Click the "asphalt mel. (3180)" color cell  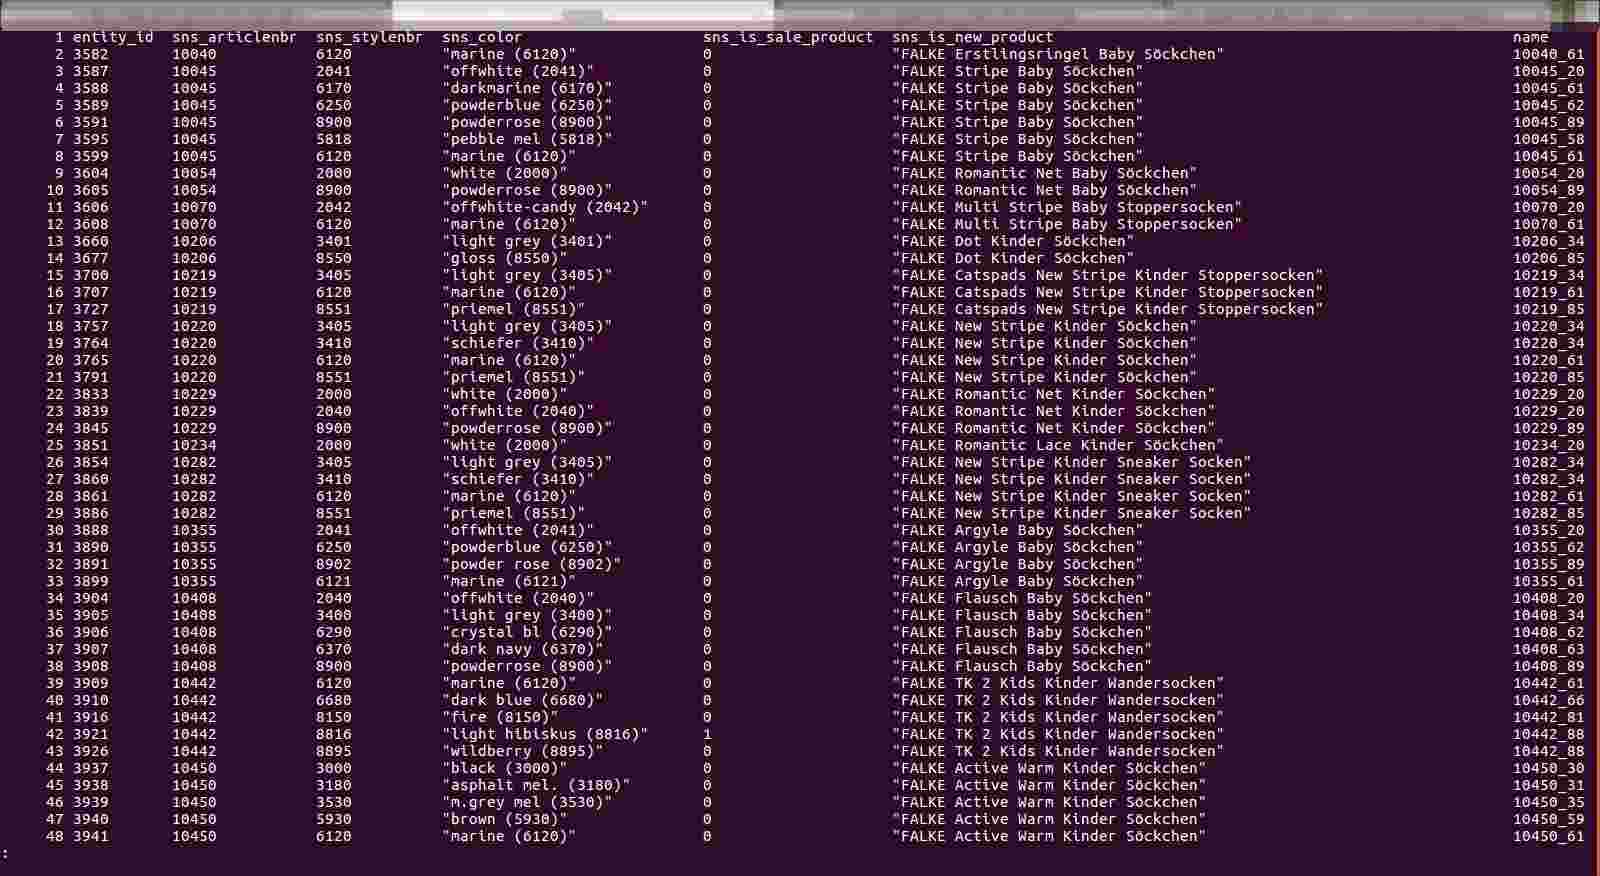536,785
